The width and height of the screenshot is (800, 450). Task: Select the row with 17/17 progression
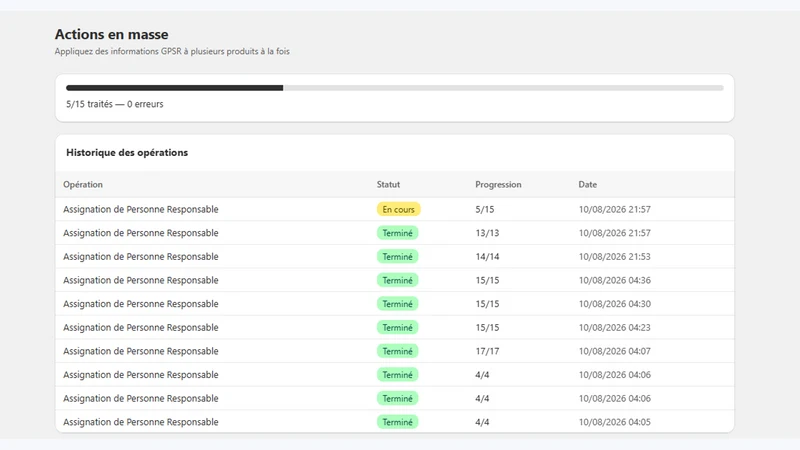[394, 351]
